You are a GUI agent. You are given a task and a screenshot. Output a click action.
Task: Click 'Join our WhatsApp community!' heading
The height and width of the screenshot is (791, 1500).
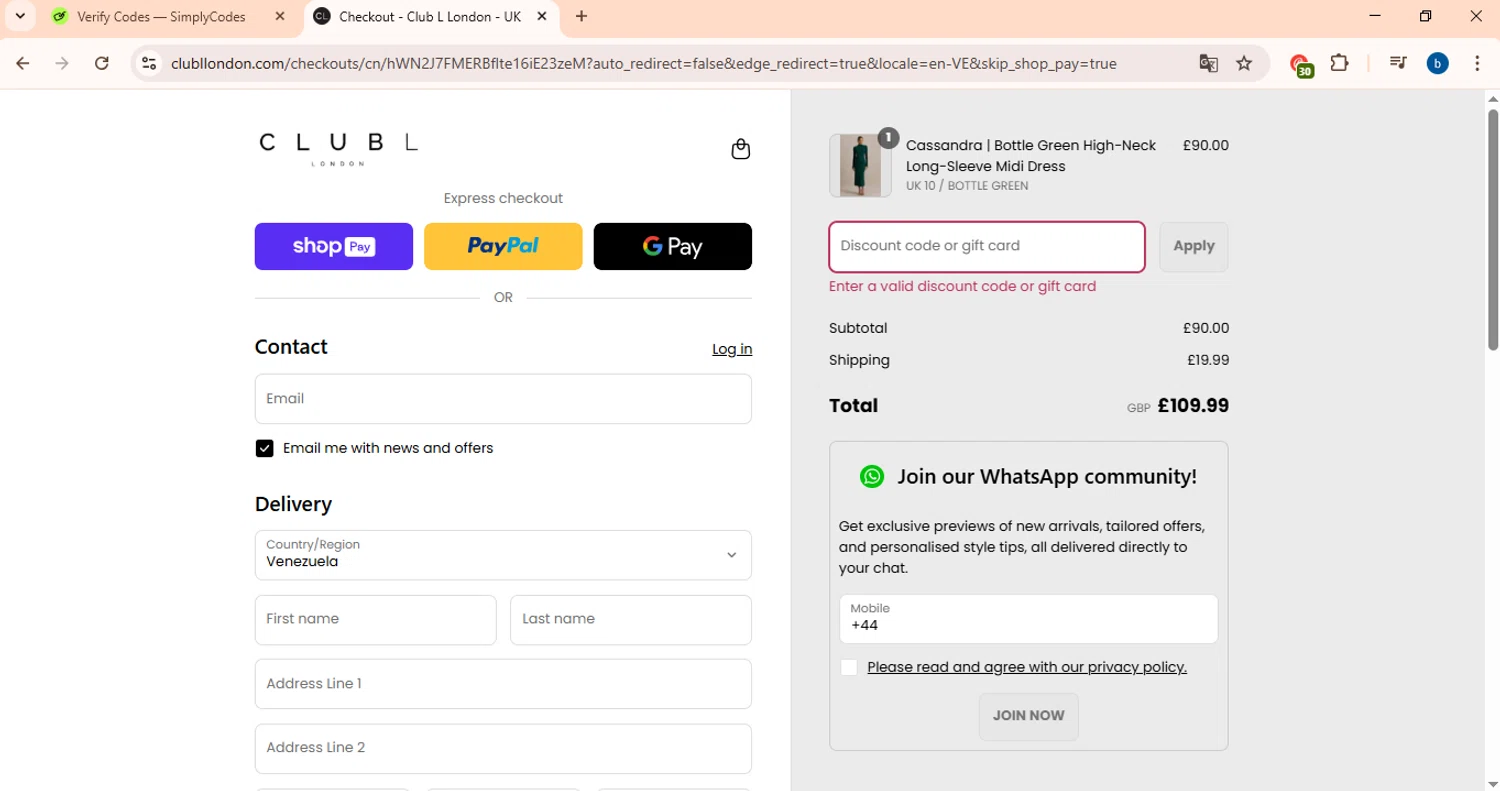[x=1046, y=476]
